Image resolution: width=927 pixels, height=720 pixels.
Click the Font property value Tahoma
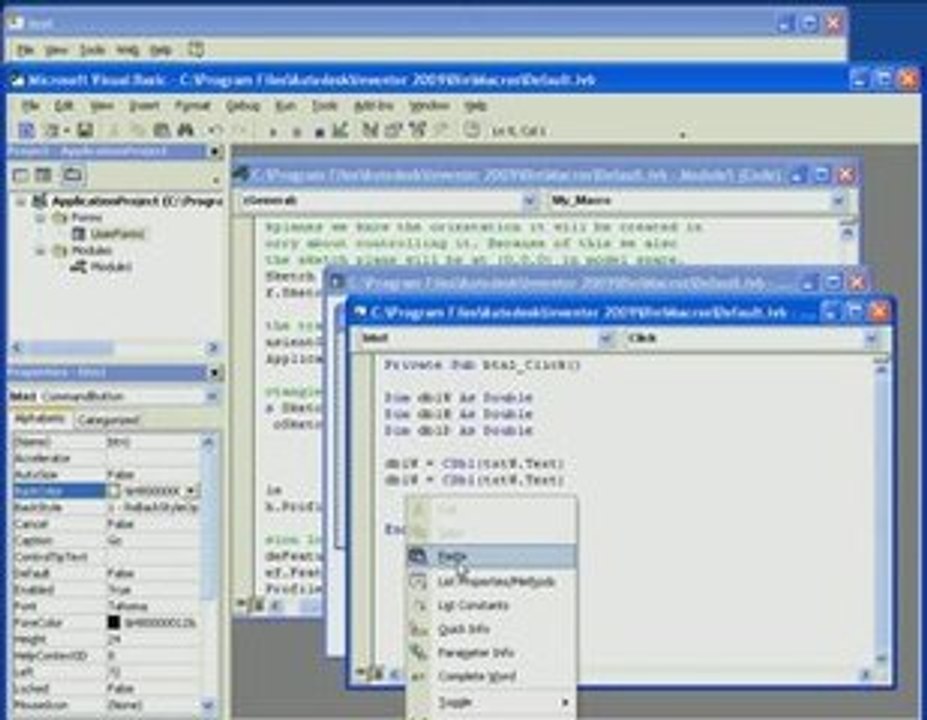[x=128, y=607]
